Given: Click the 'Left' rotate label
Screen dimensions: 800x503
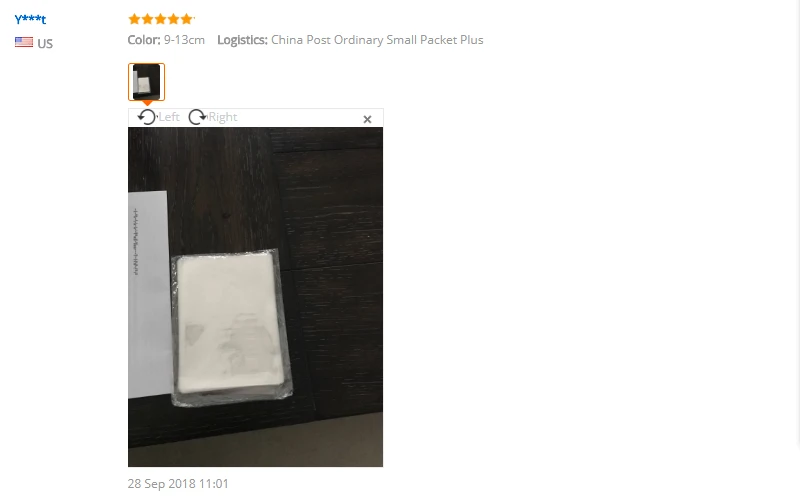Looking at the screenshot, I should [169, 117].
